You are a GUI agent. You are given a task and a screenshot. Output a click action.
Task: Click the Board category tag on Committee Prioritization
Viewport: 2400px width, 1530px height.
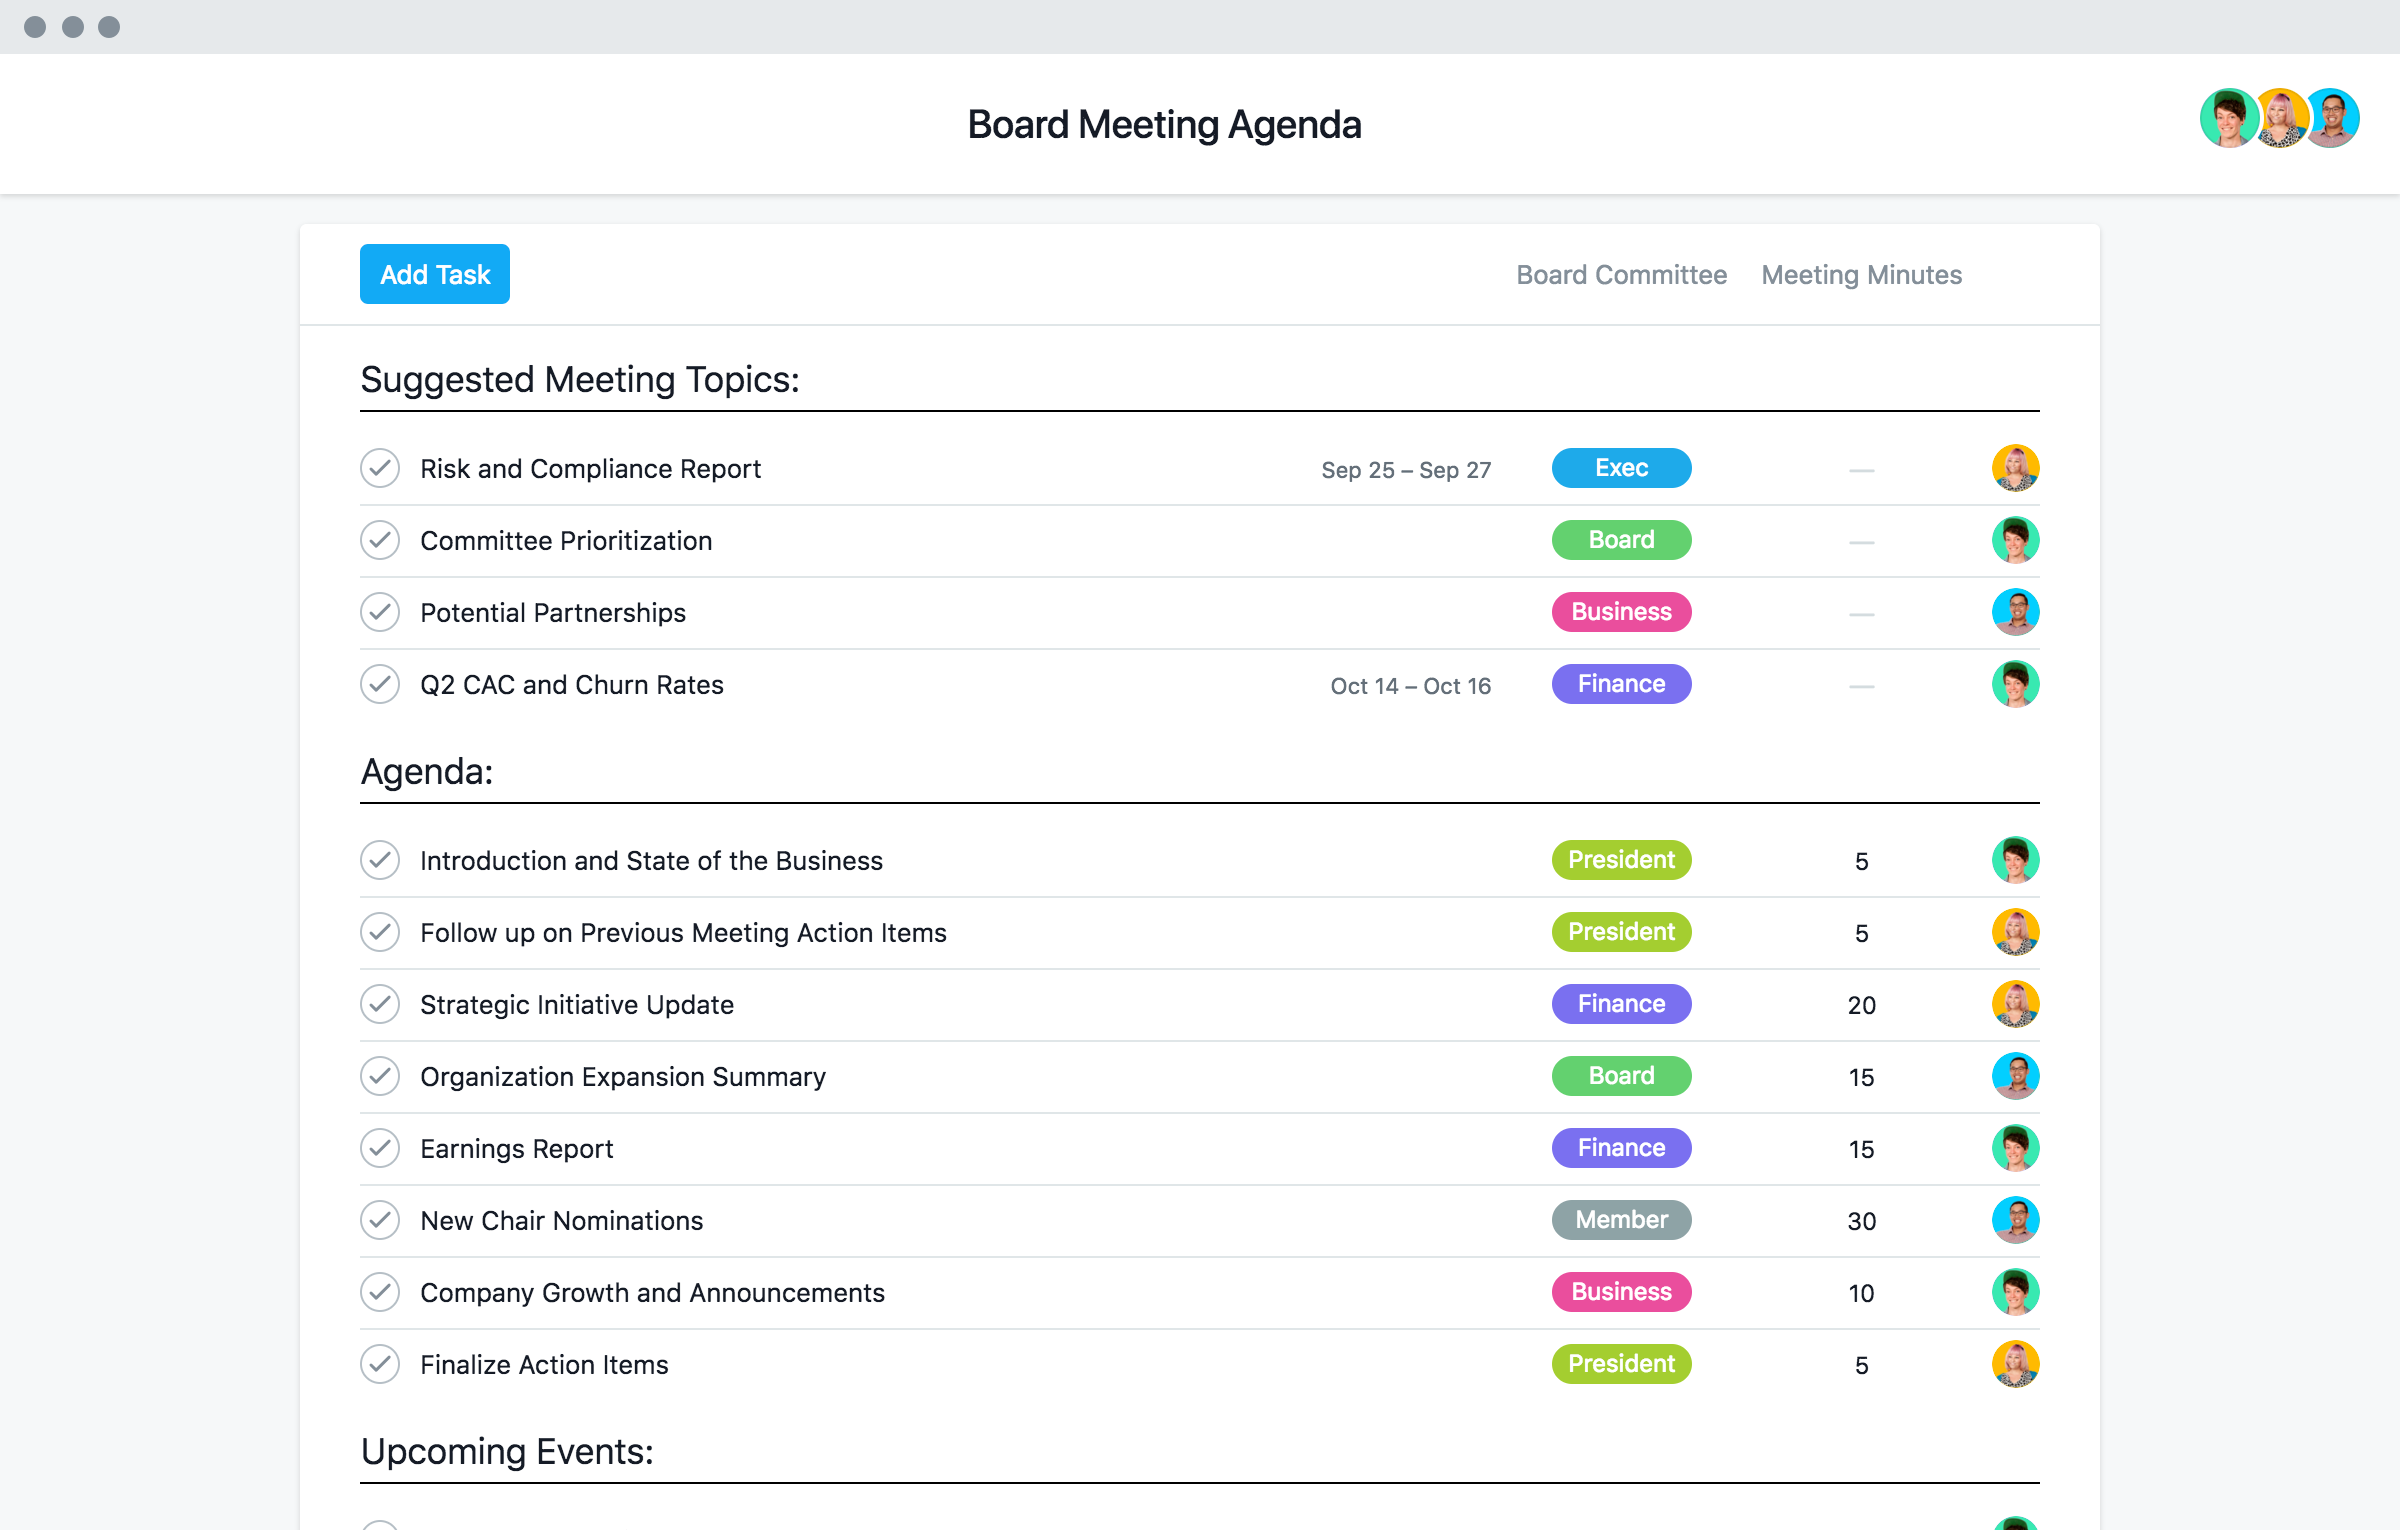[1622, 539]
